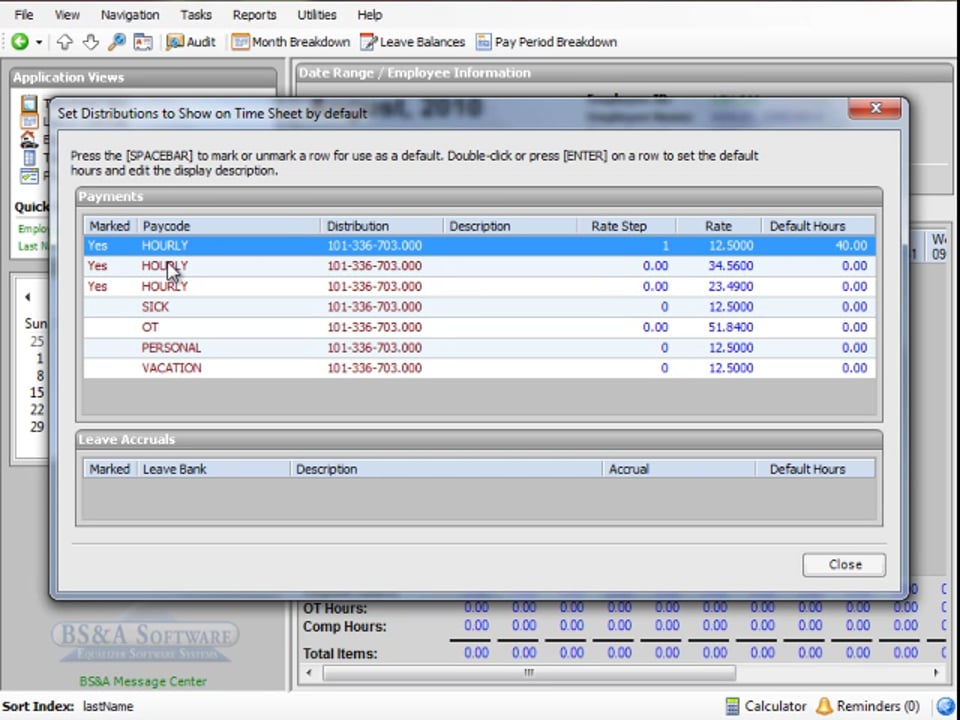Image resolution: width=960 pixels, height=720 pixels.
Task: Open the Utilities menu
Action: click(317, 15)
